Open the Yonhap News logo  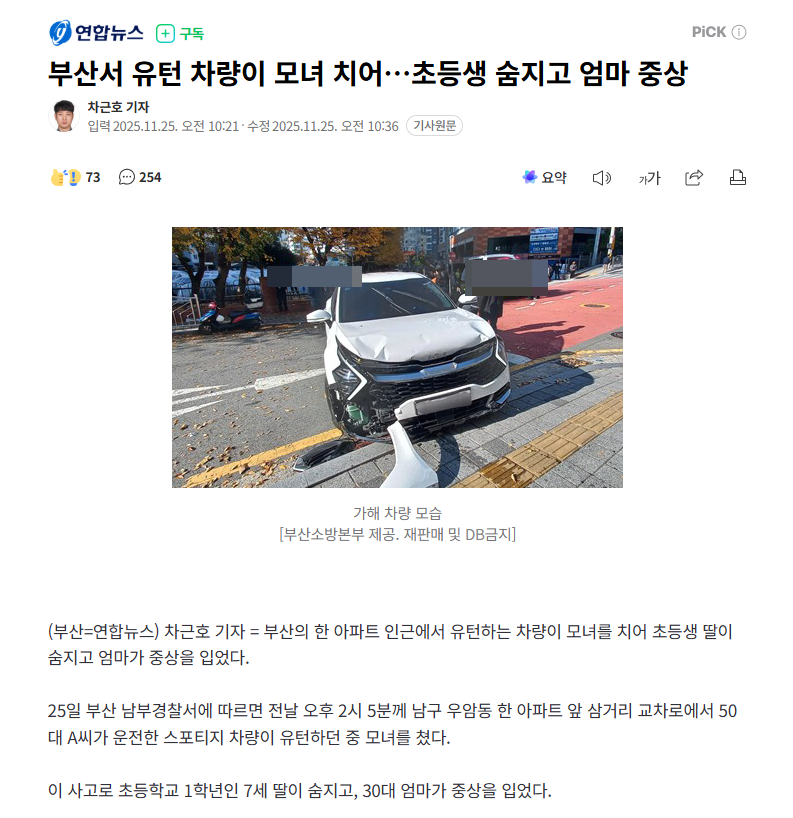pyautogui.click(x=96, y=33)
